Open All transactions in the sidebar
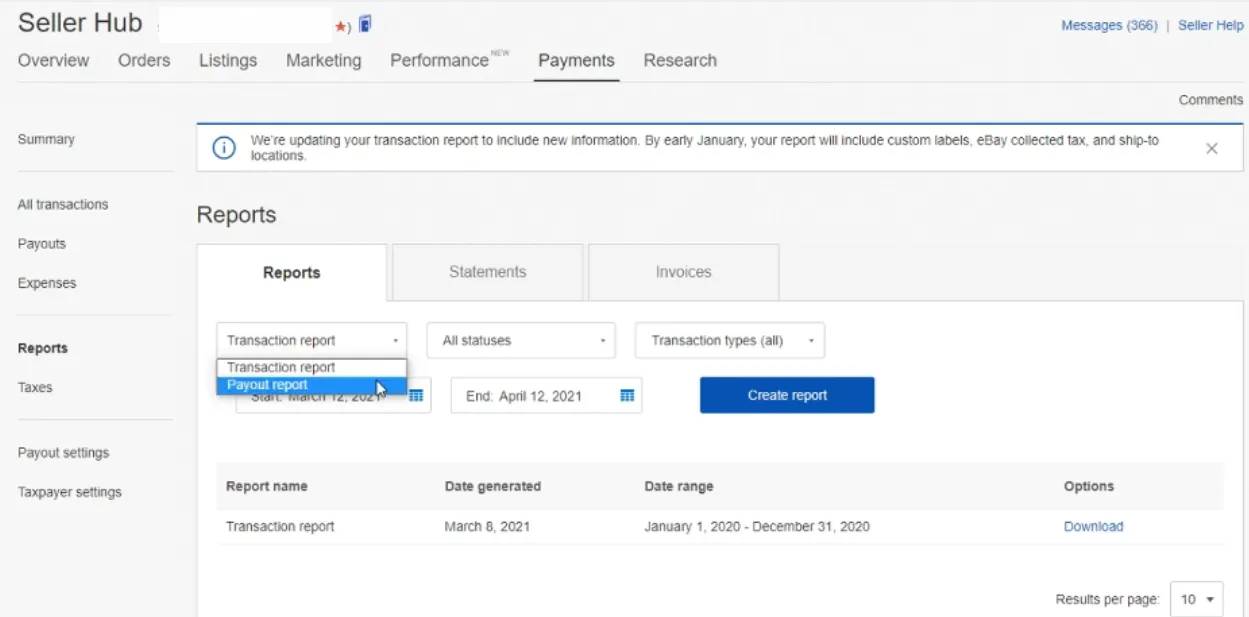 pos(63,204)
